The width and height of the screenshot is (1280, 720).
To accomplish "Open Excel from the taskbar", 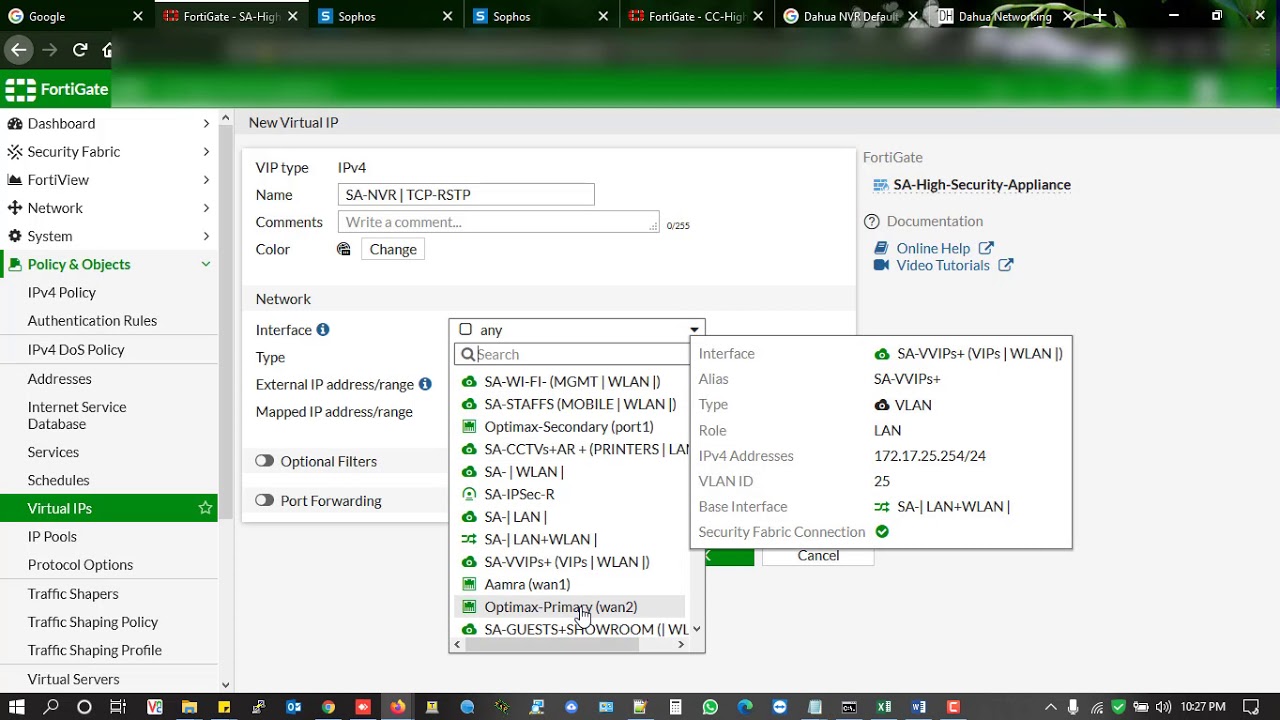I will pos(884,707).
